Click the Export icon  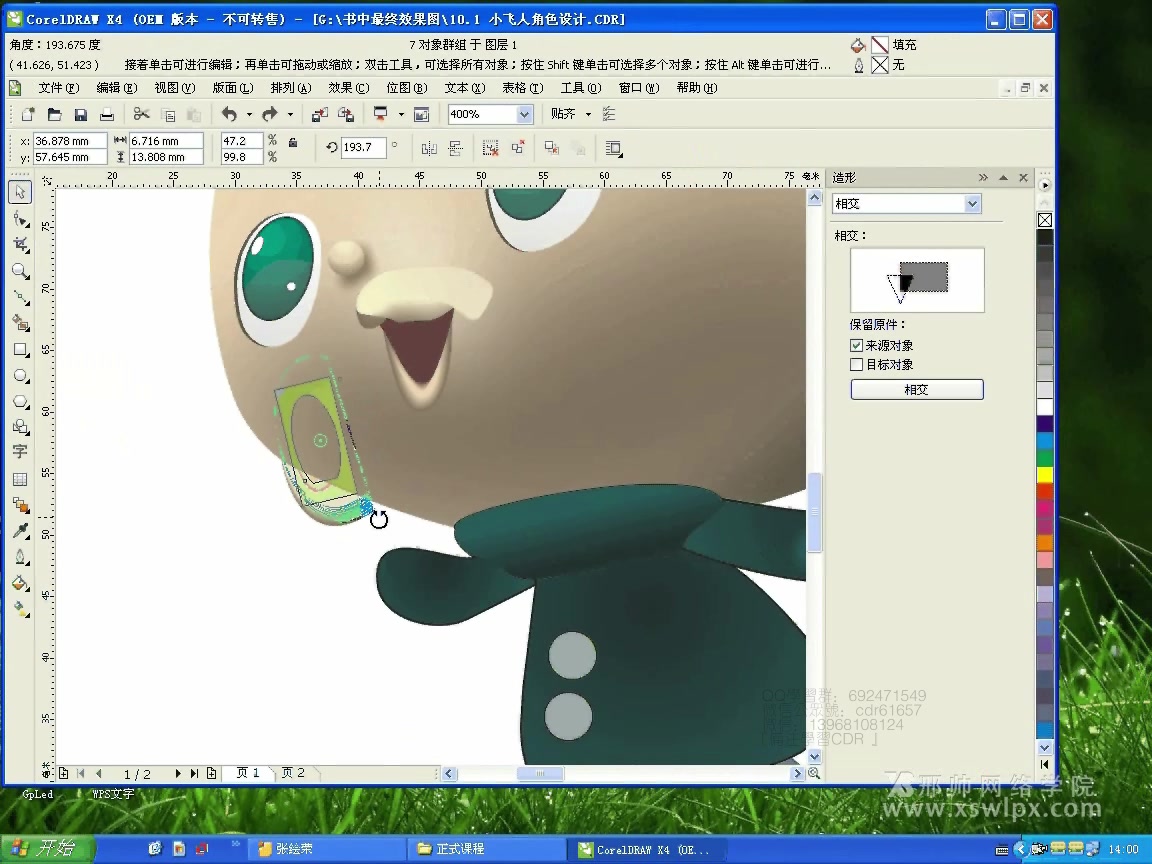pos(346,114)
